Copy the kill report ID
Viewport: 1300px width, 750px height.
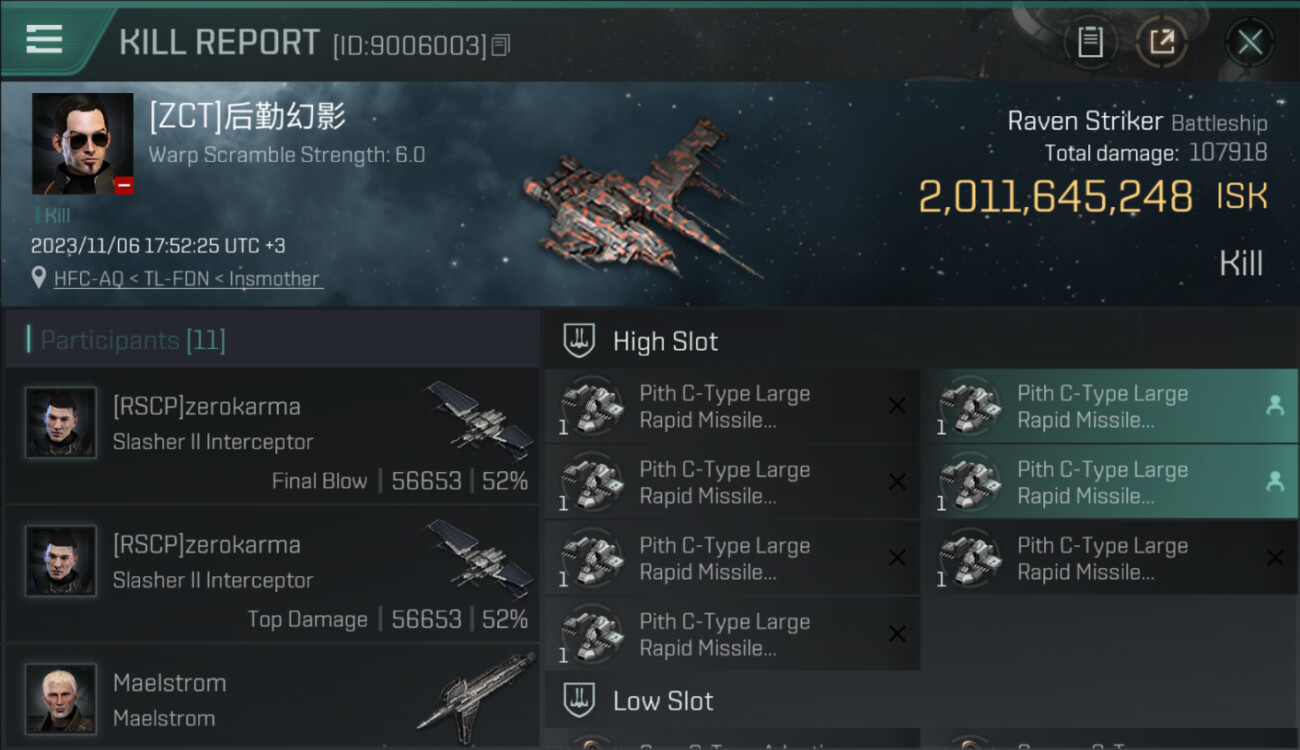[501, 45]
